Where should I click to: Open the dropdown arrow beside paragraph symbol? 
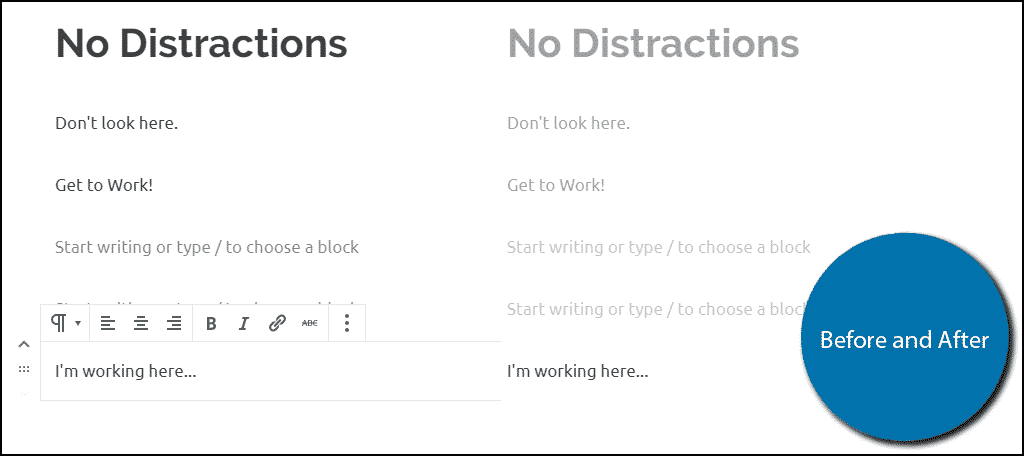coord(78,323)
